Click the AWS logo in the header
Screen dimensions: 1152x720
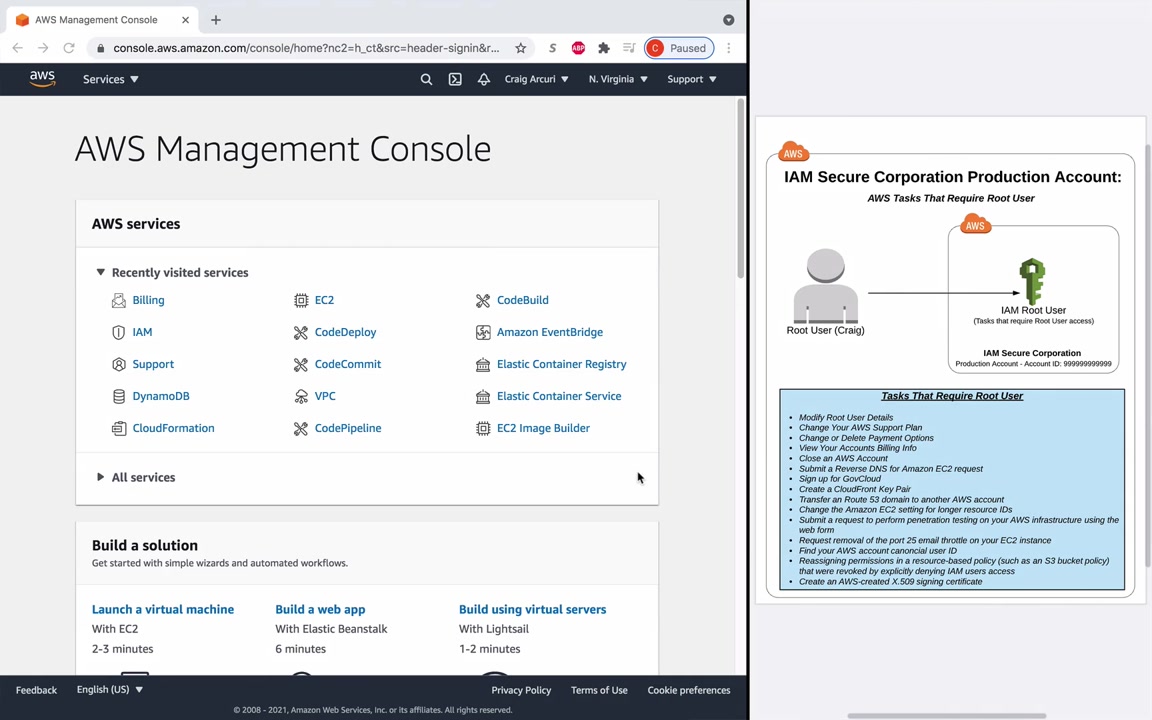[42, 79]
